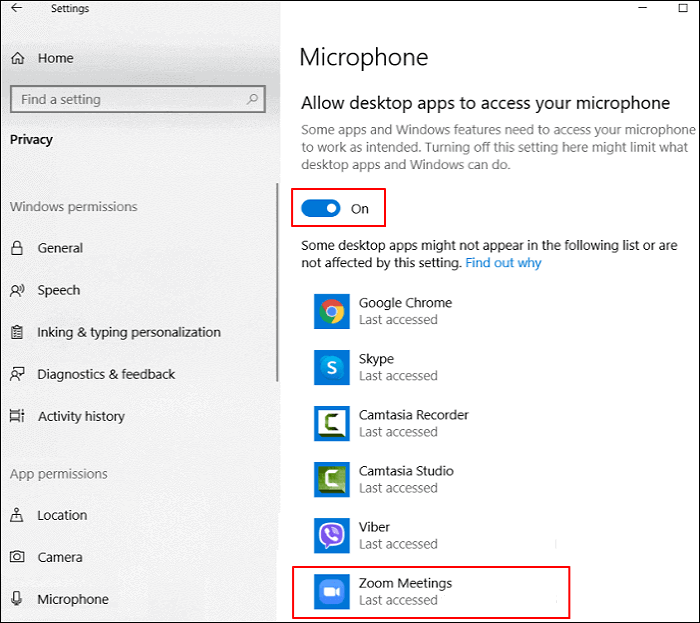Open Camera permissions page
Image resolution: width=700 pixels, height=623 pixels.
[59, 557]
